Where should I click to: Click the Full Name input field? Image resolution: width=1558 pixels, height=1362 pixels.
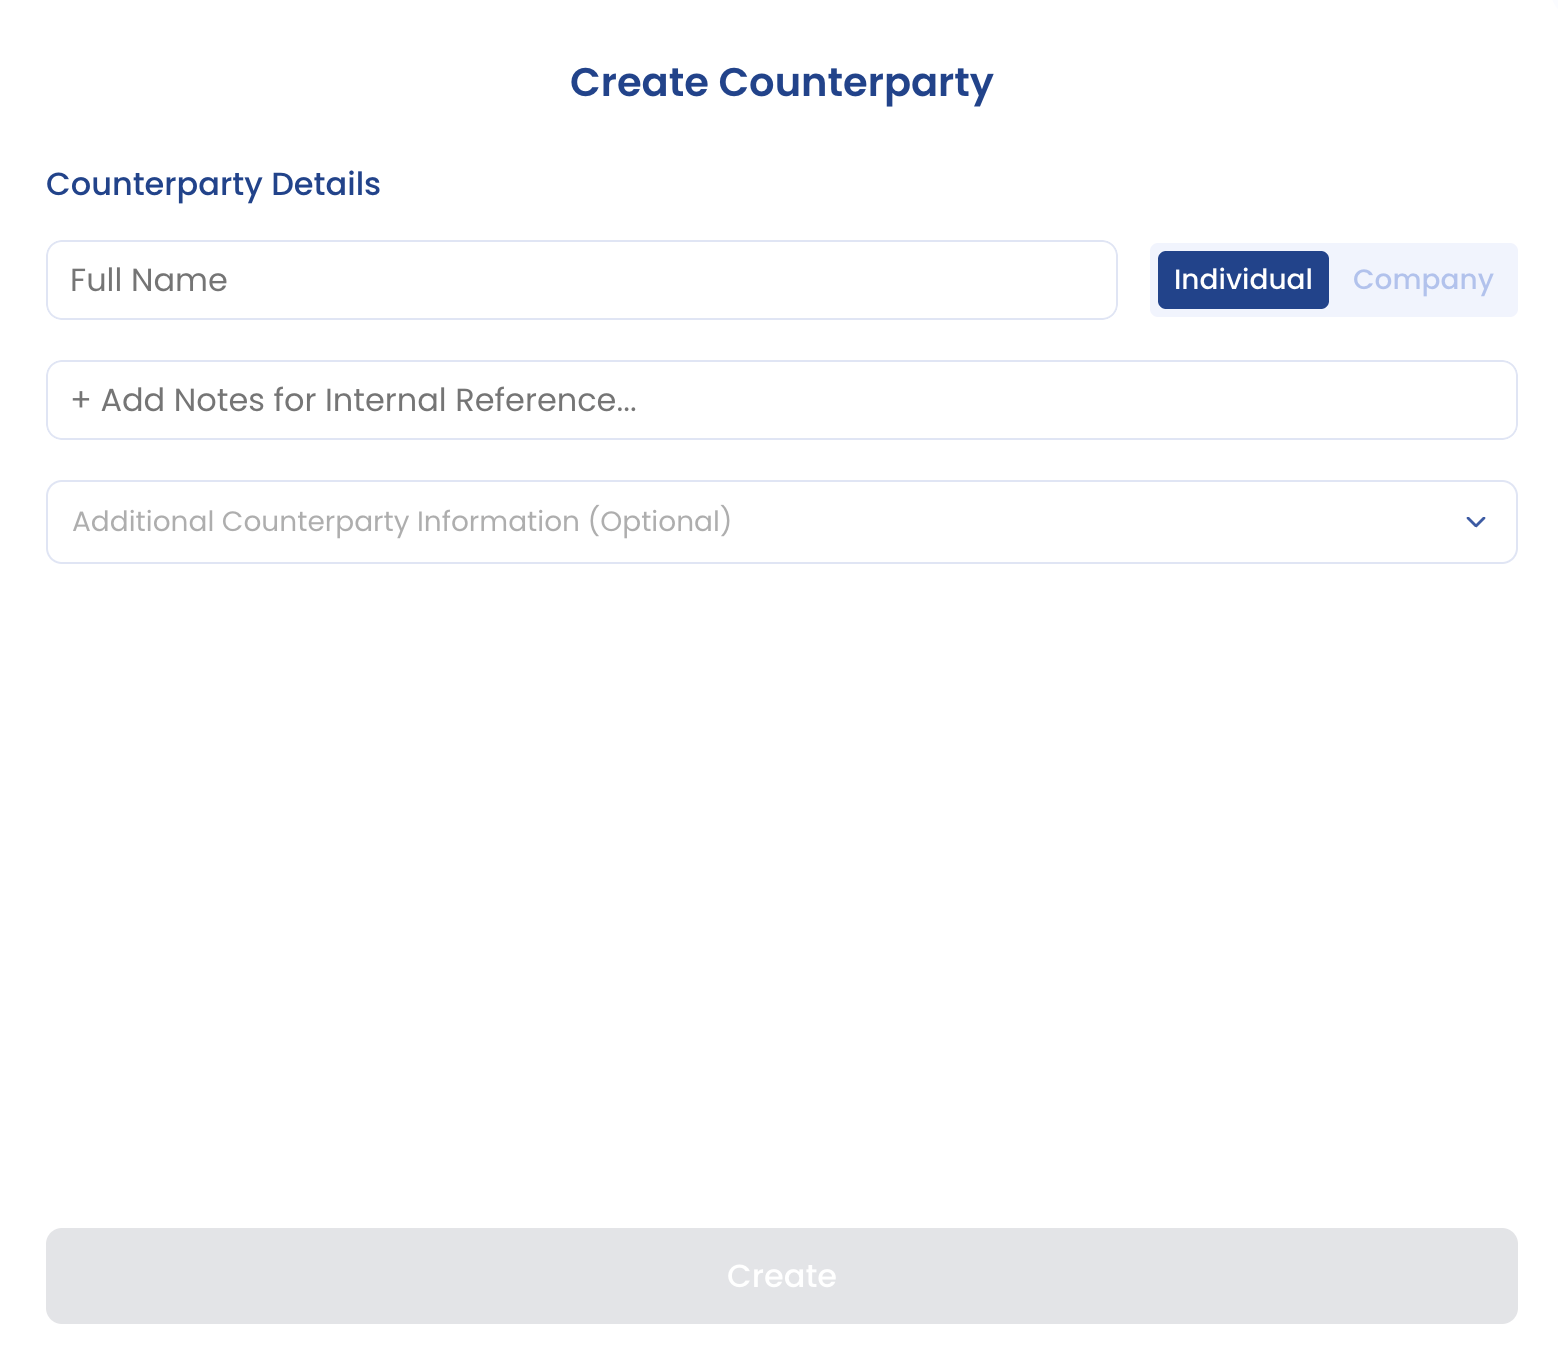[581, 280]
